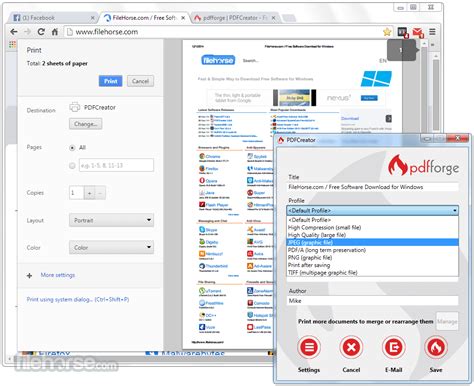Choose JPEG (graphic file) profile
The image size is (474, 386).
(x=372, y=242)
